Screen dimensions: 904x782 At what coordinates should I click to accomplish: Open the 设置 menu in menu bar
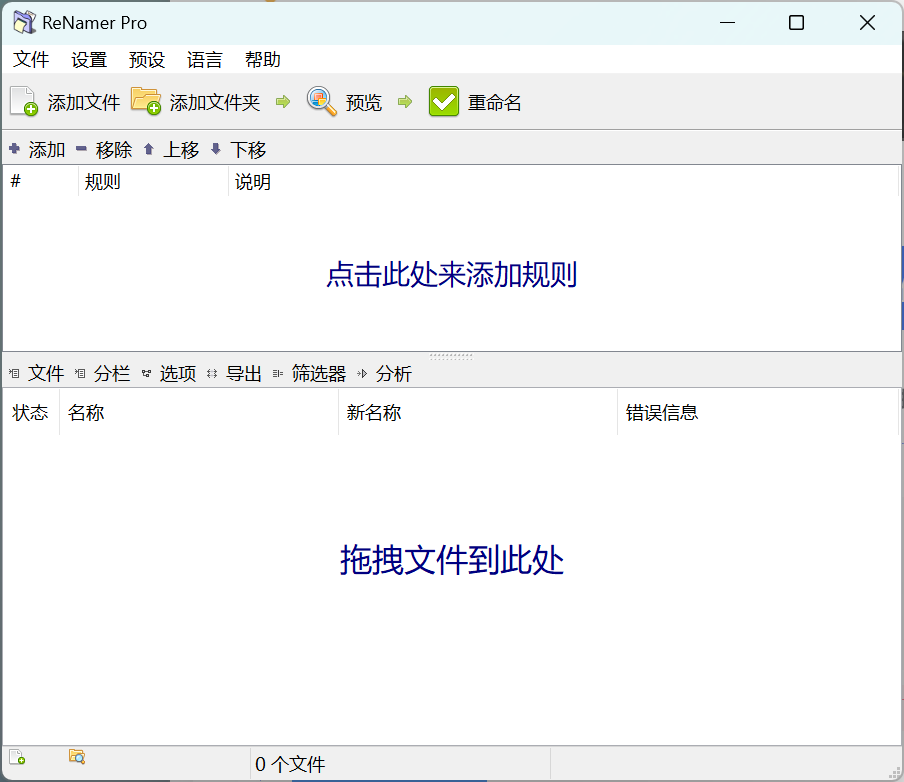[89, 60]
